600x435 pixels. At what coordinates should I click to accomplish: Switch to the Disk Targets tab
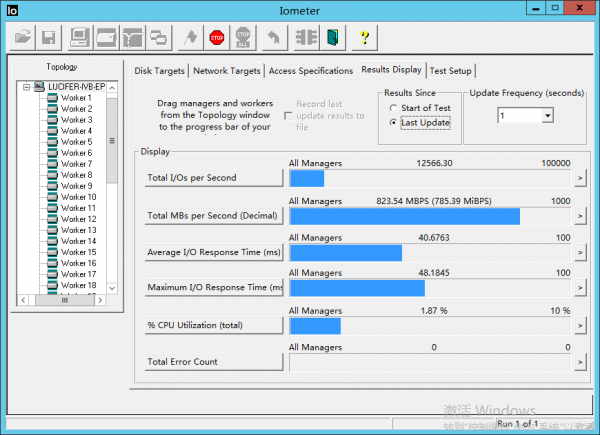(x=160, y=71)
